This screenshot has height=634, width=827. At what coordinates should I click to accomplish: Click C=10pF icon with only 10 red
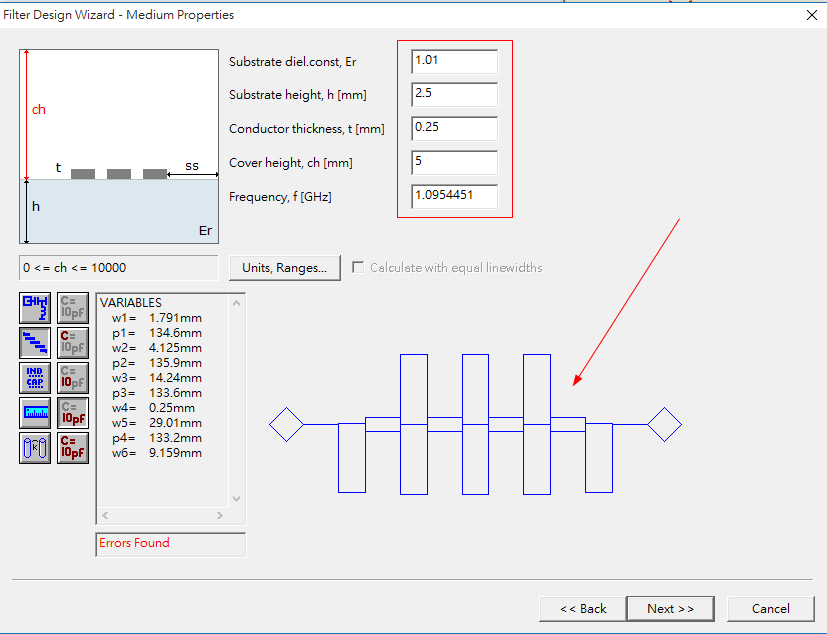tap(73, 378)
